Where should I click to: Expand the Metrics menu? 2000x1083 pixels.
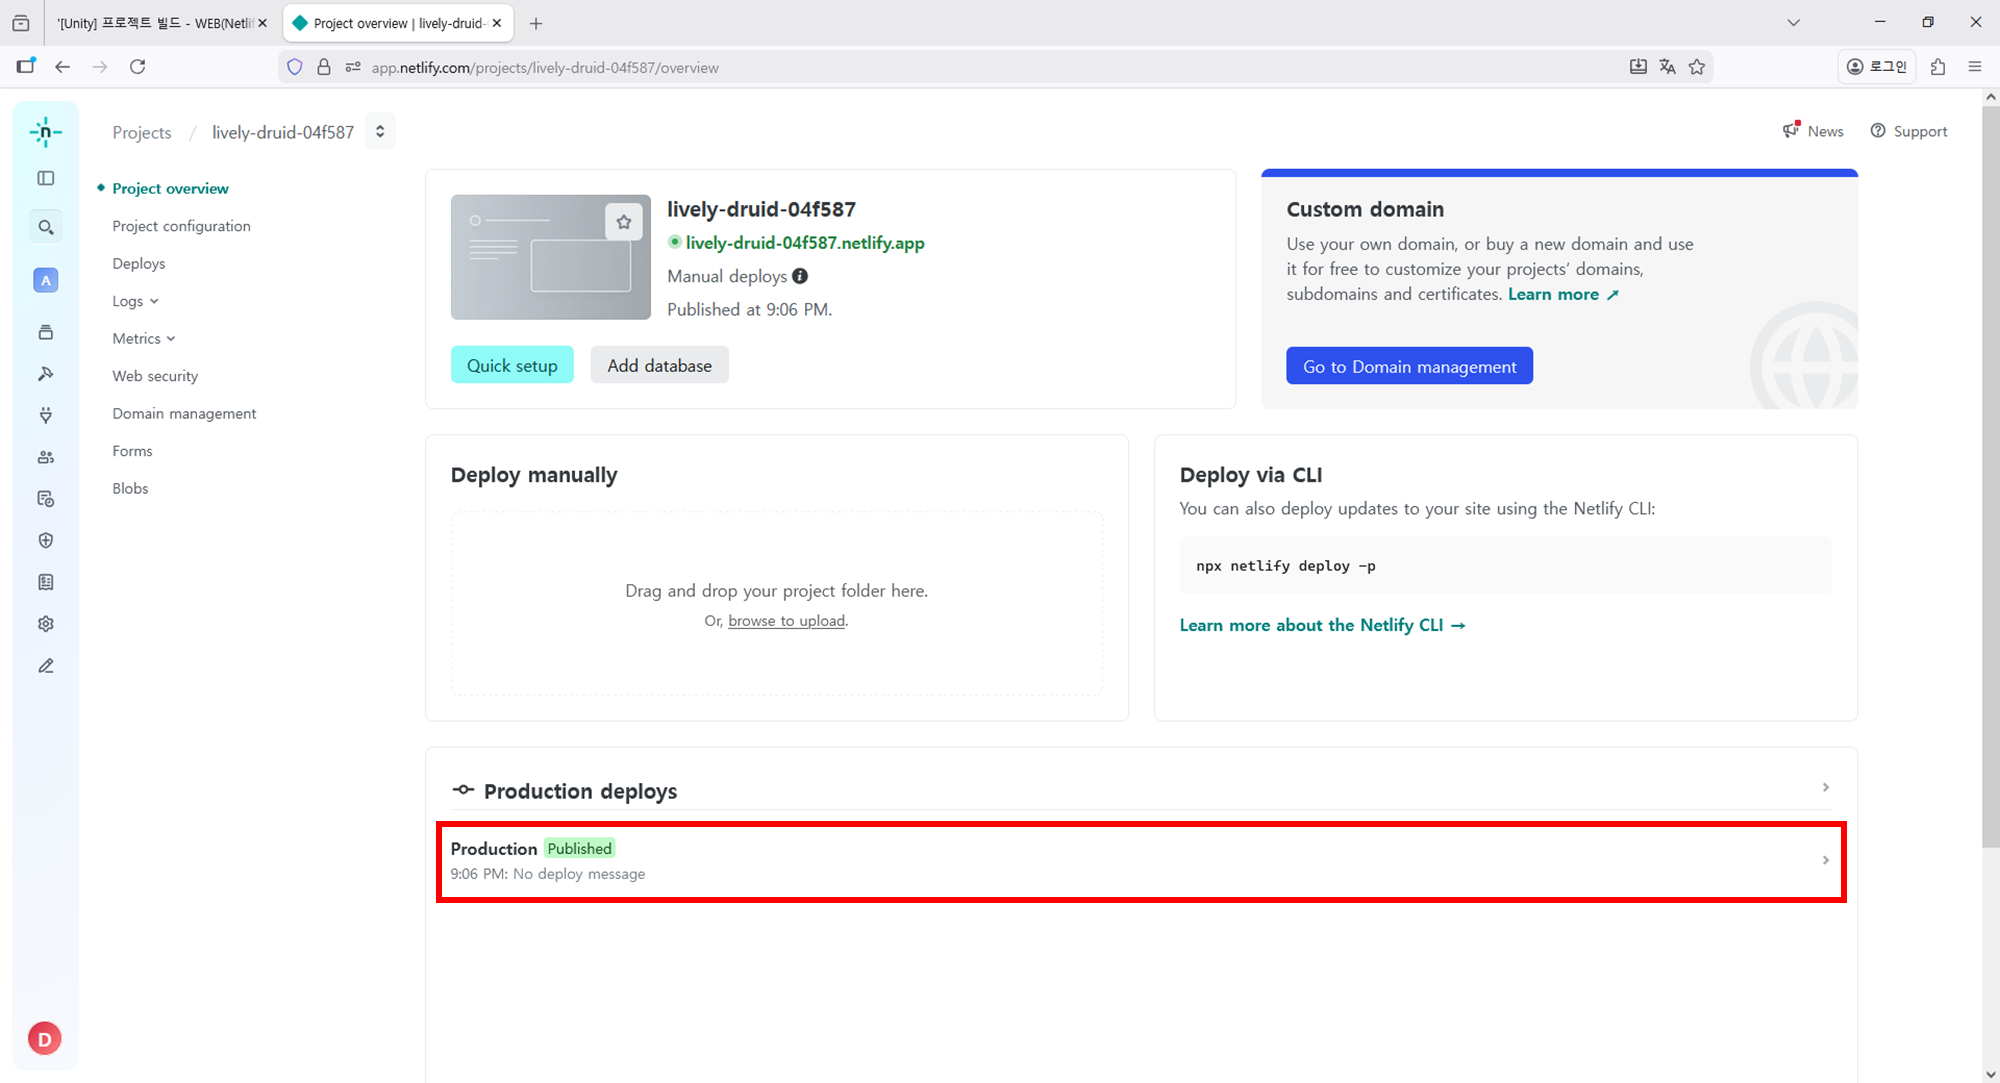tap(144, 339)
